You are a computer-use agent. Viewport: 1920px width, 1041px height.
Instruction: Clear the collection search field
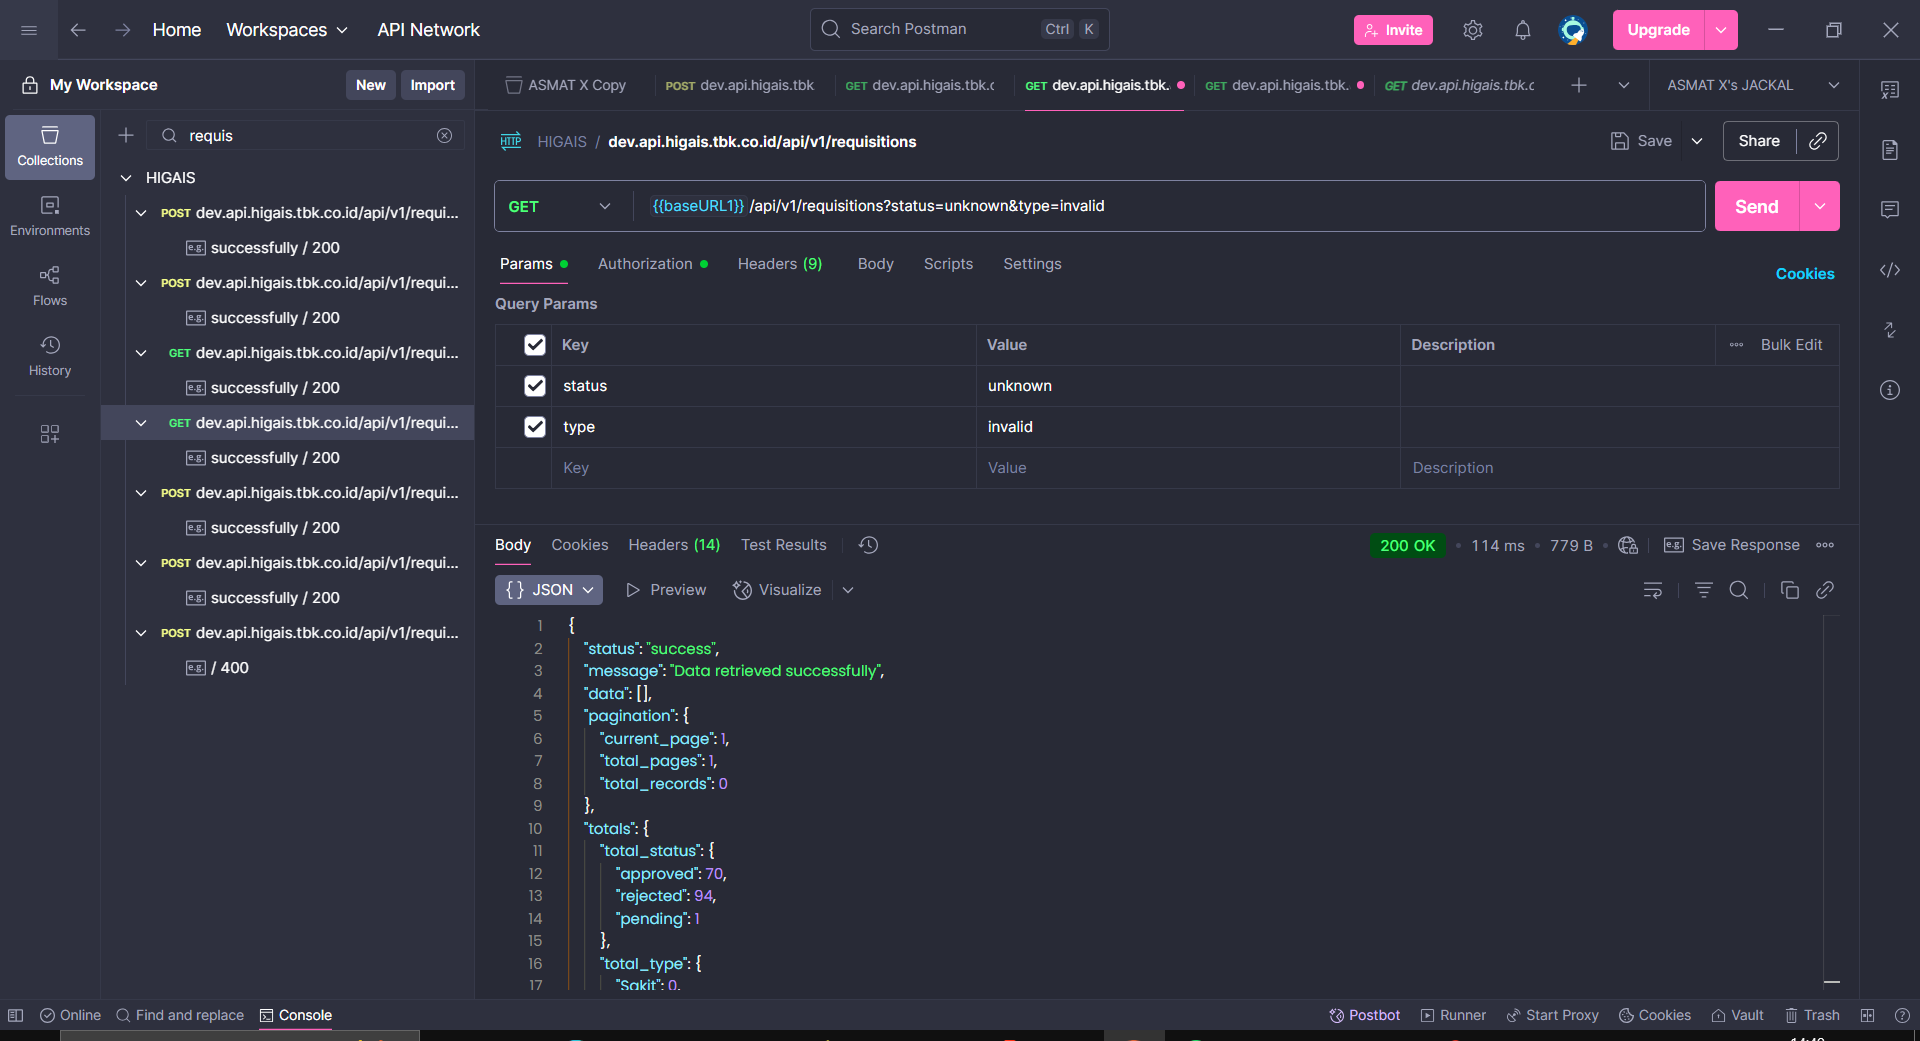[445, 135]
